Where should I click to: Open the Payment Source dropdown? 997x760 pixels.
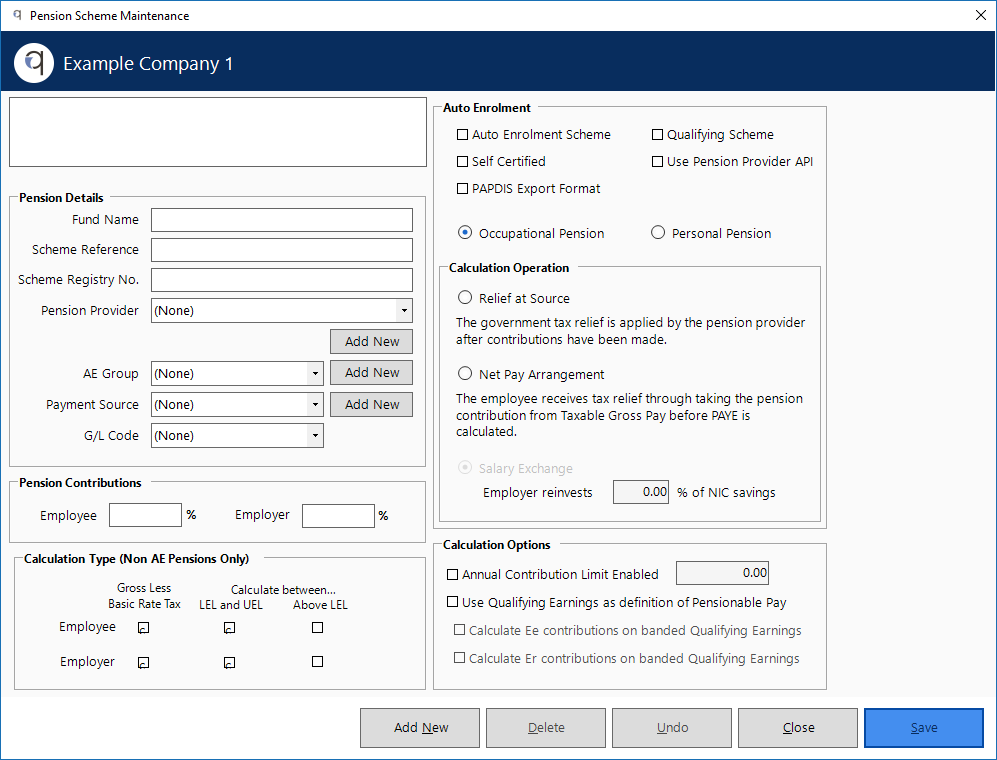pyautogui.click(x=315, y=404)
